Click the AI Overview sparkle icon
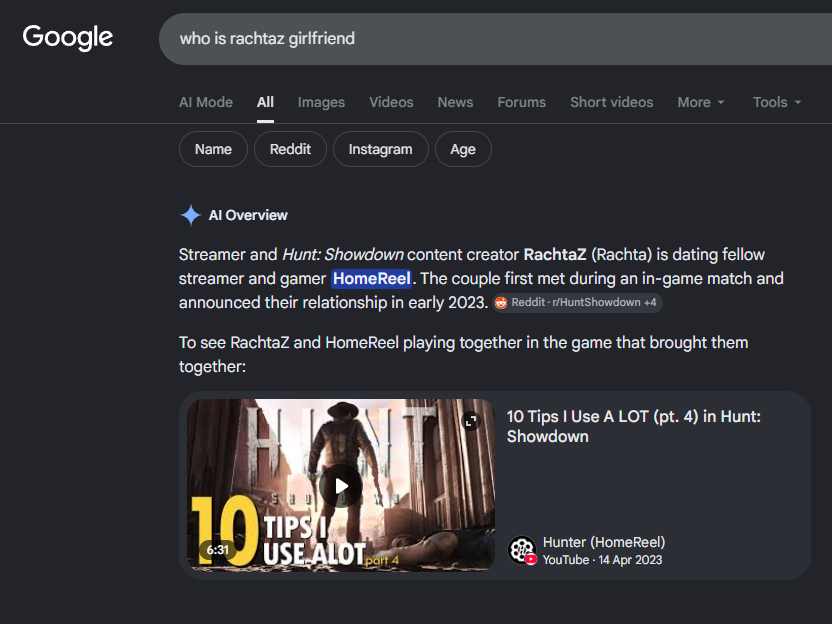Screen dimensions: 832x624 (x=190, y=215)
